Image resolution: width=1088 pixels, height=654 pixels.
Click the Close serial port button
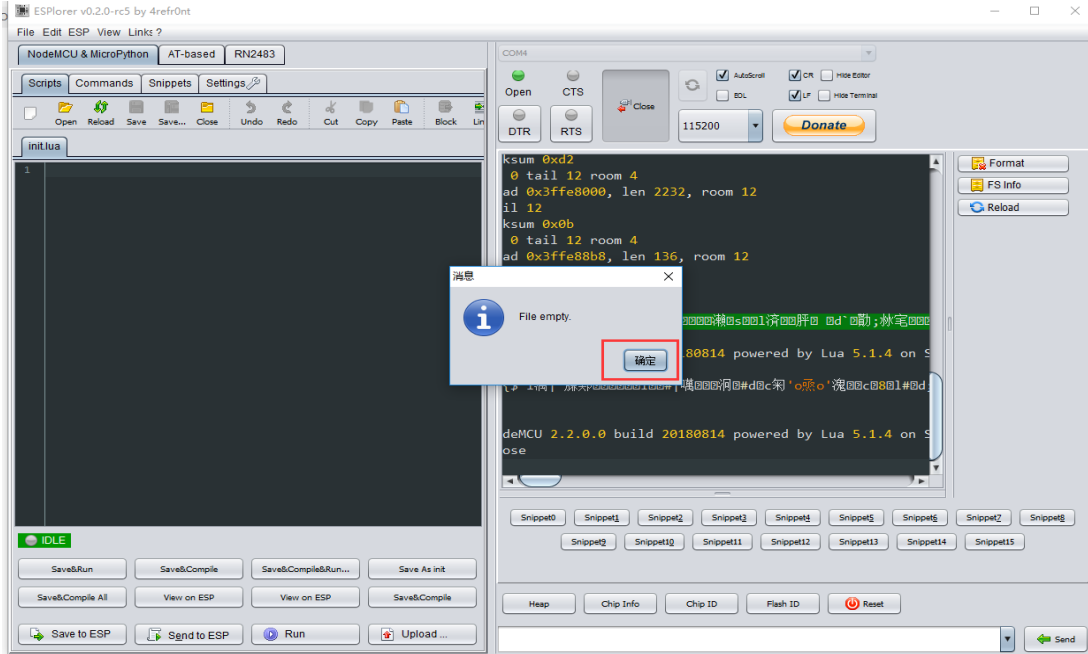(636, 105)
